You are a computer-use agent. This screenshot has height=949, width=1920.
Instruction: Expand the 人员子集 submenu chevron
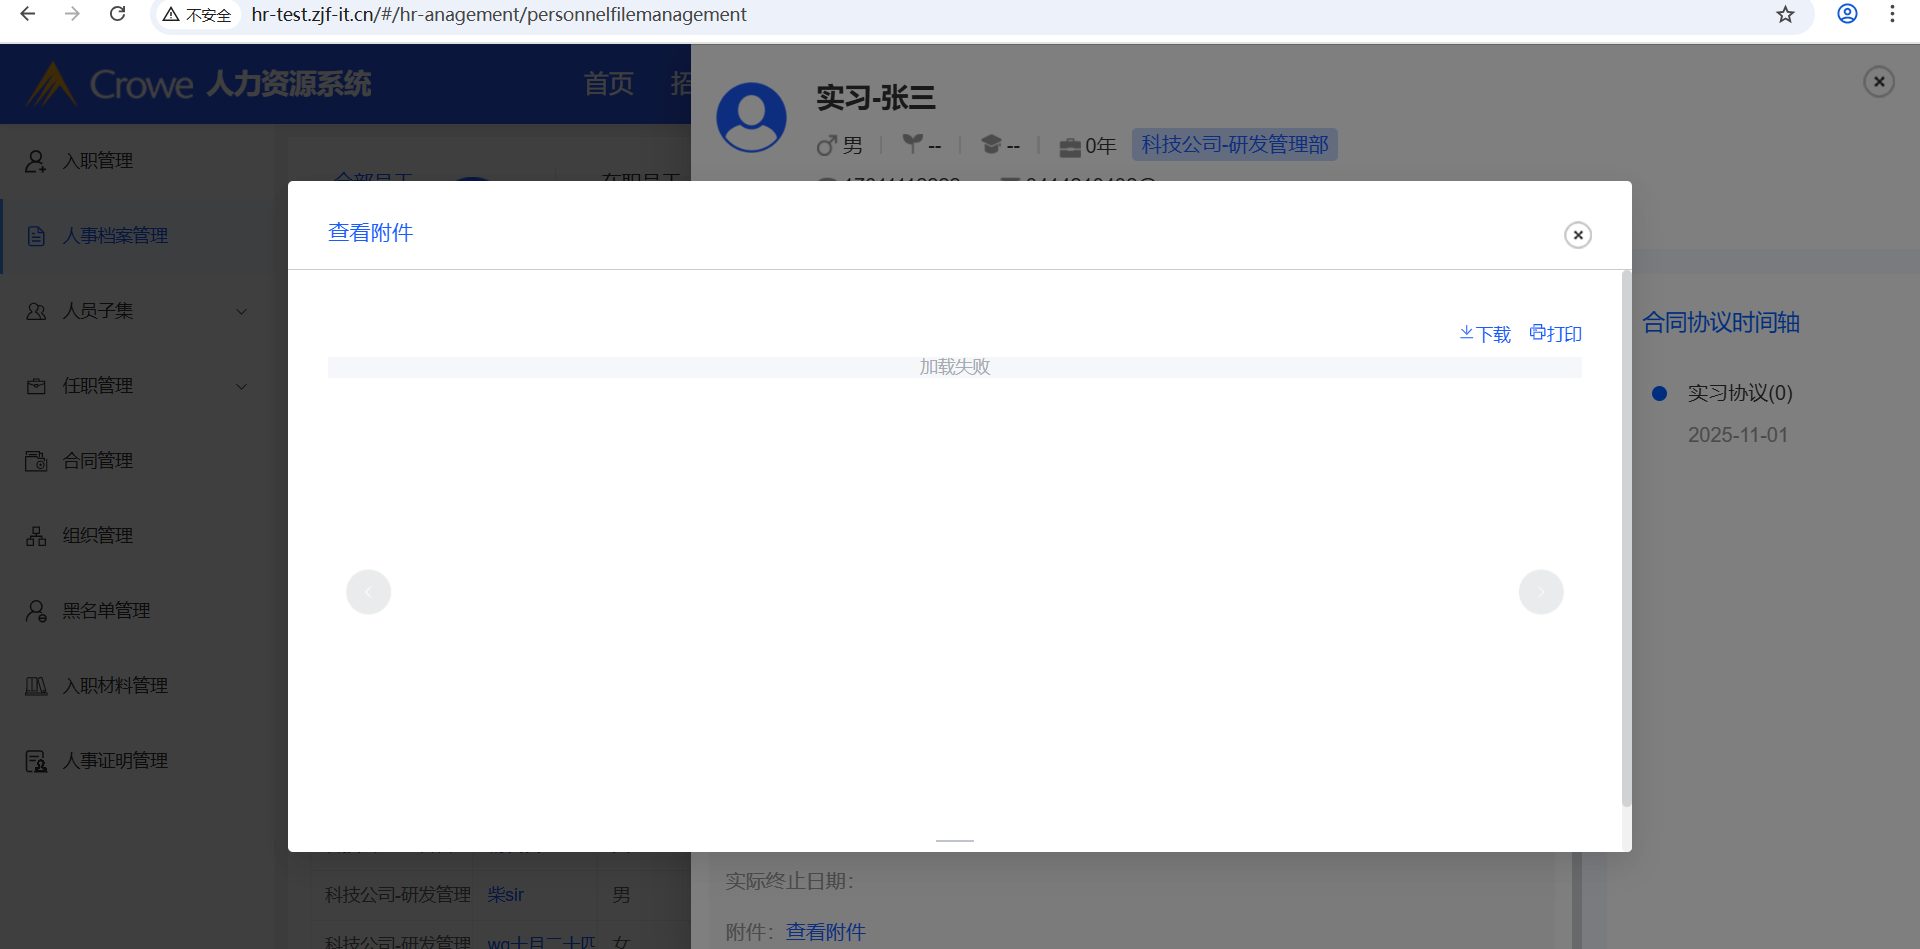(241, 311)
